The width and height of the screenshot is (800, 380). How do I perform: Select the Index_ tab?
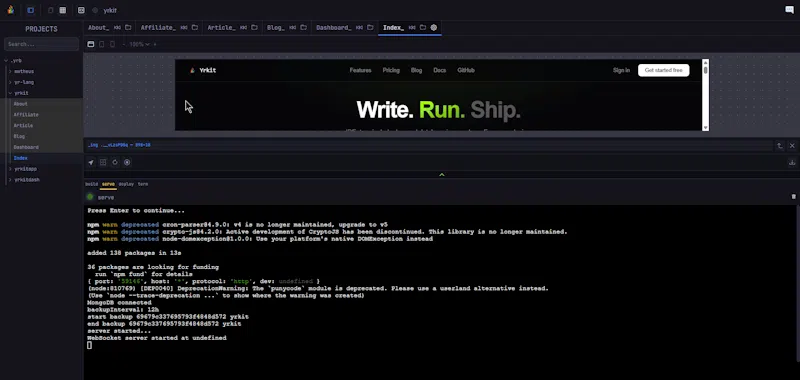click(393, 28)
